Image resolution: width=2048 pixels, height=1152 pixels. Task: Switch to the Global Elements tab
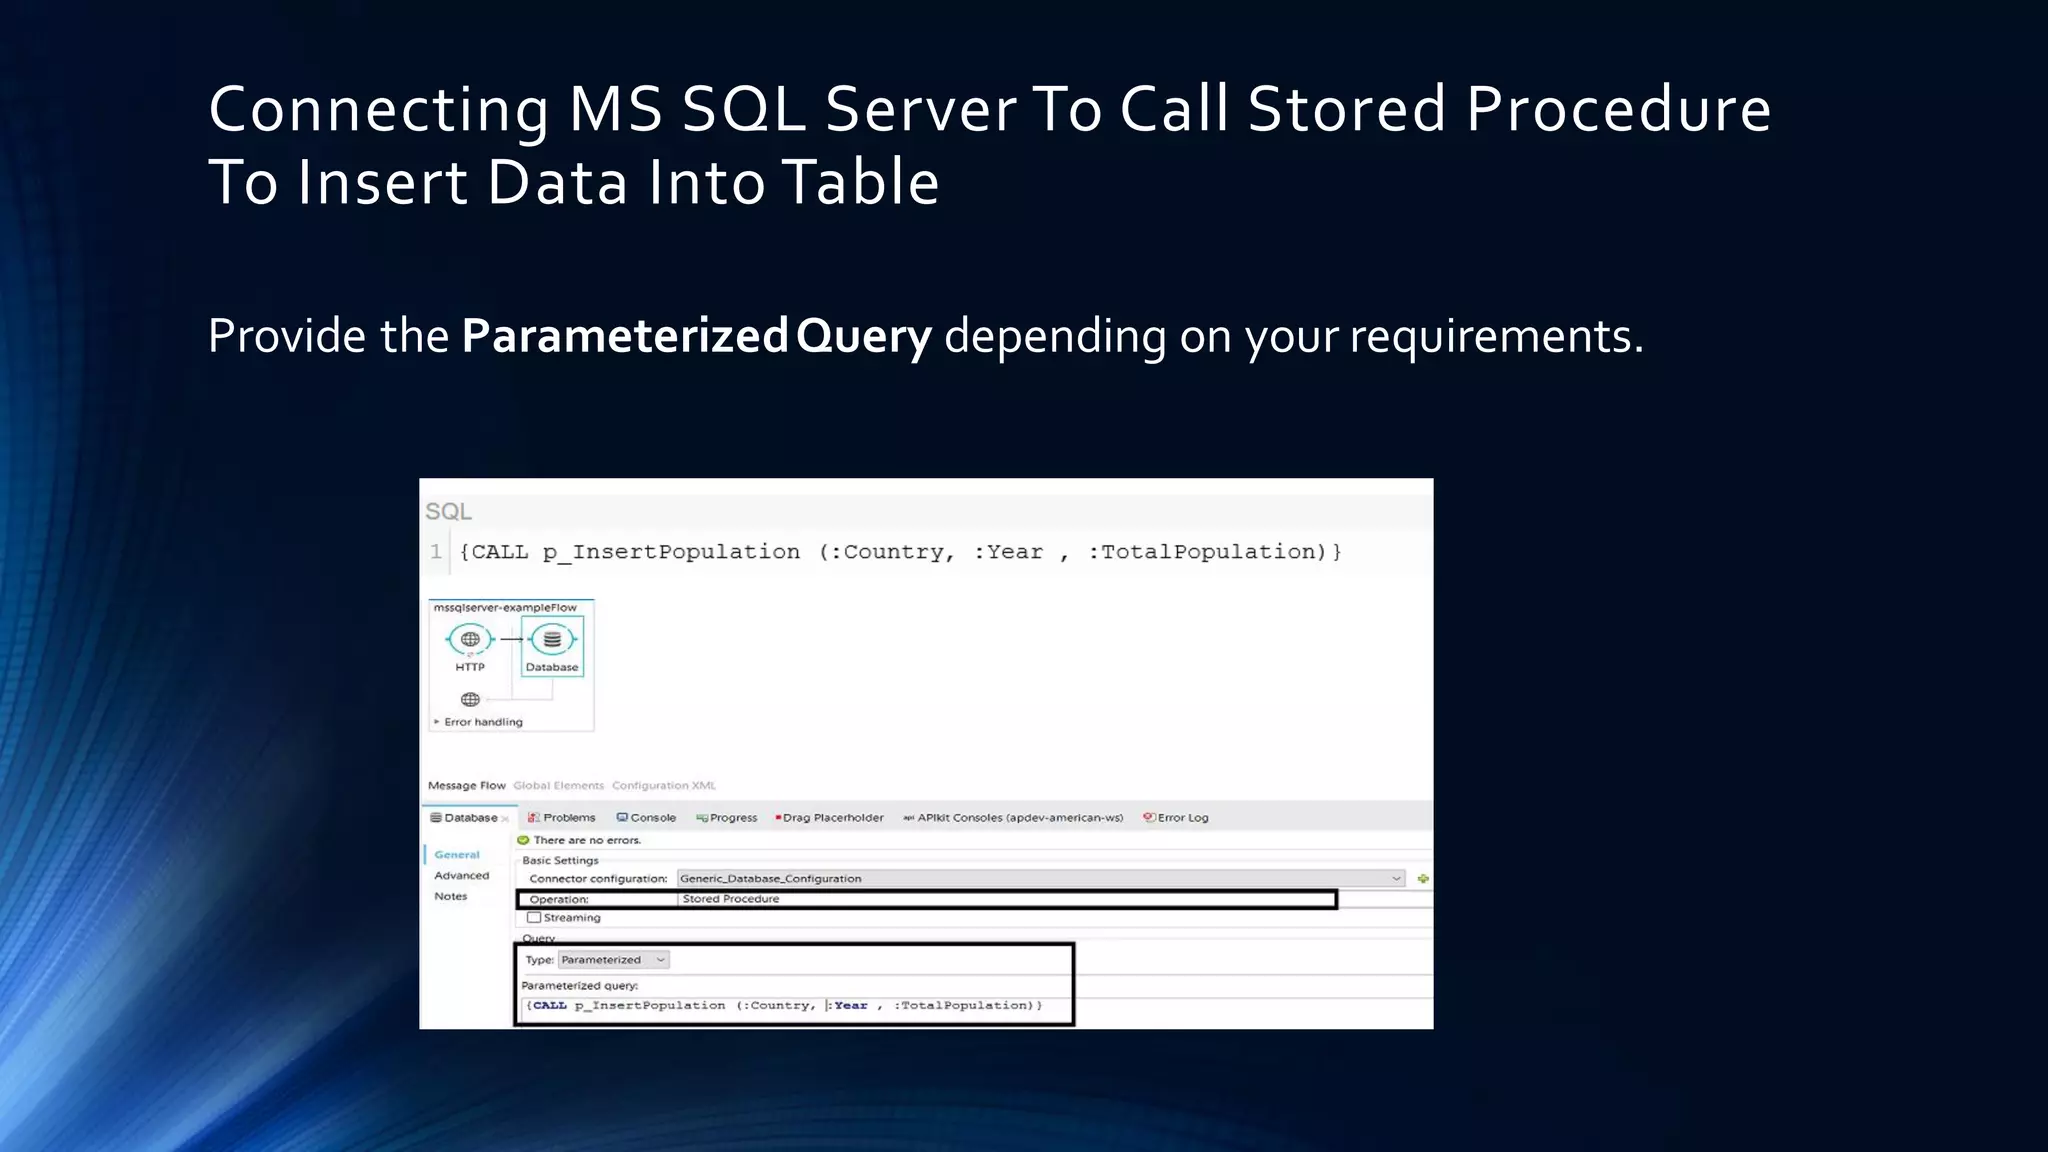[559, 785]
